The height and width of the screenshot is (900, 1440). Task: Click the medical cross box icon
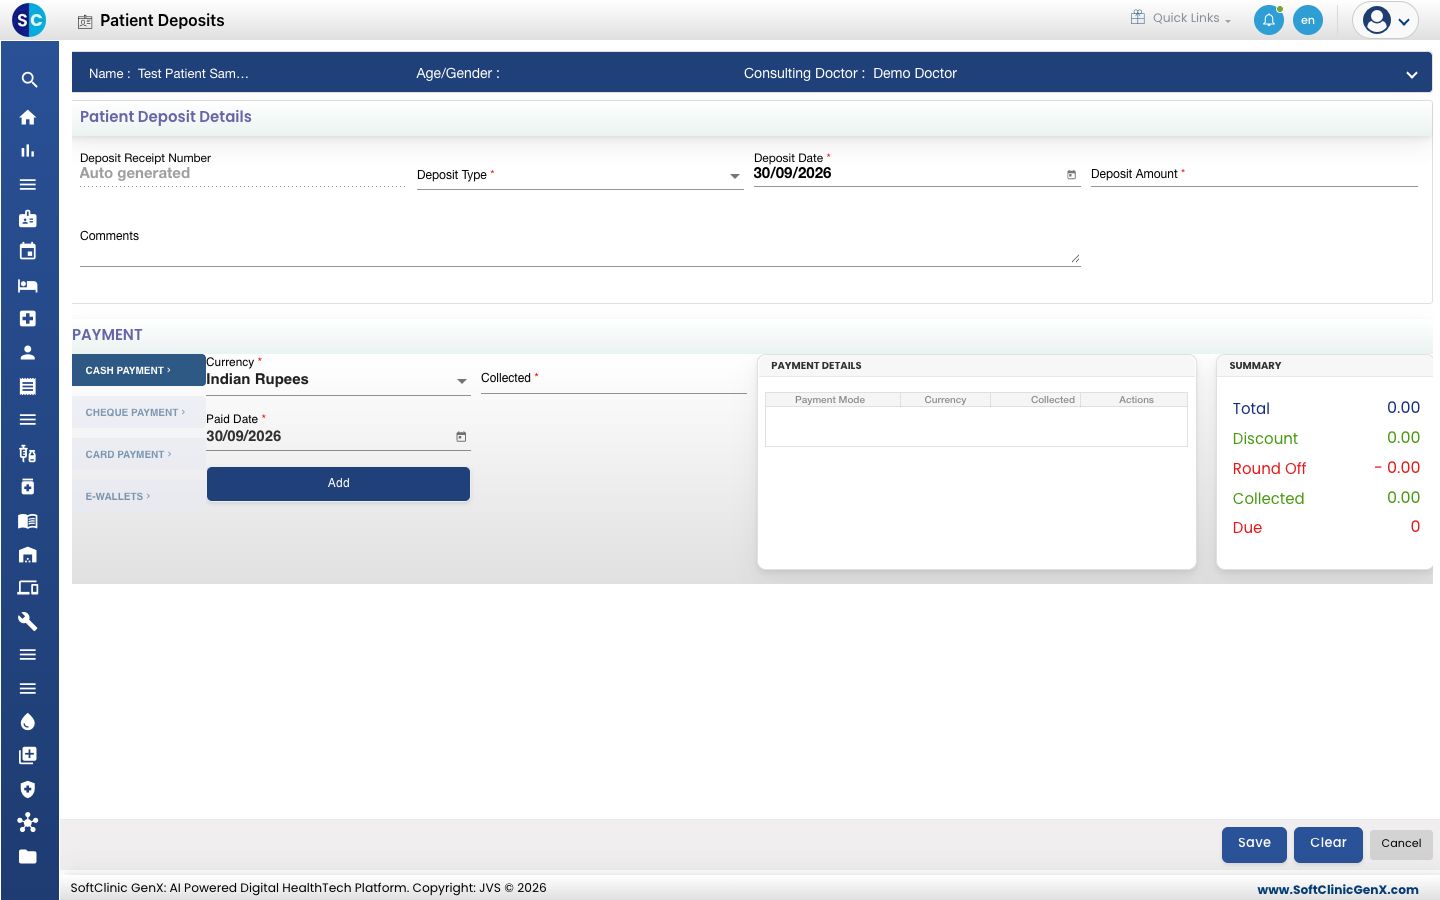(x=28, y=319)
